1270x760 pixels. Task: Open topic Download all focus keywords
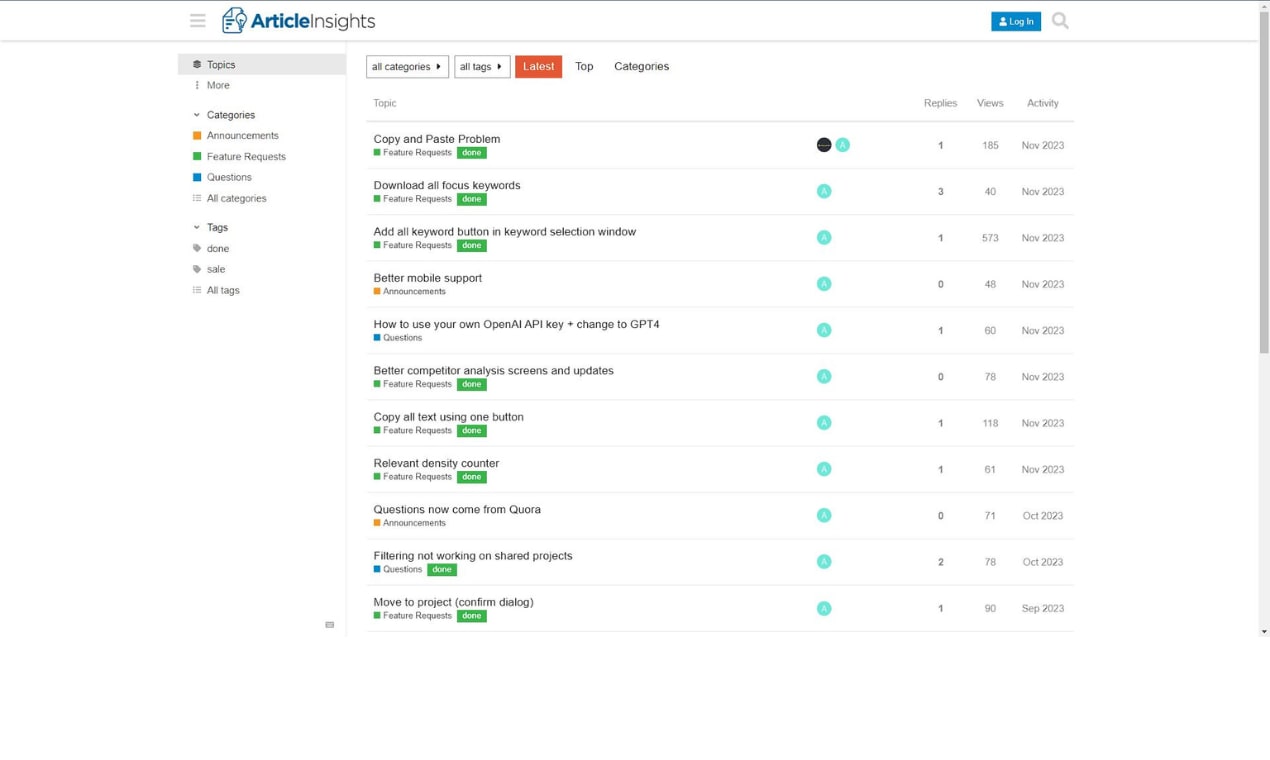pos(447,185)
